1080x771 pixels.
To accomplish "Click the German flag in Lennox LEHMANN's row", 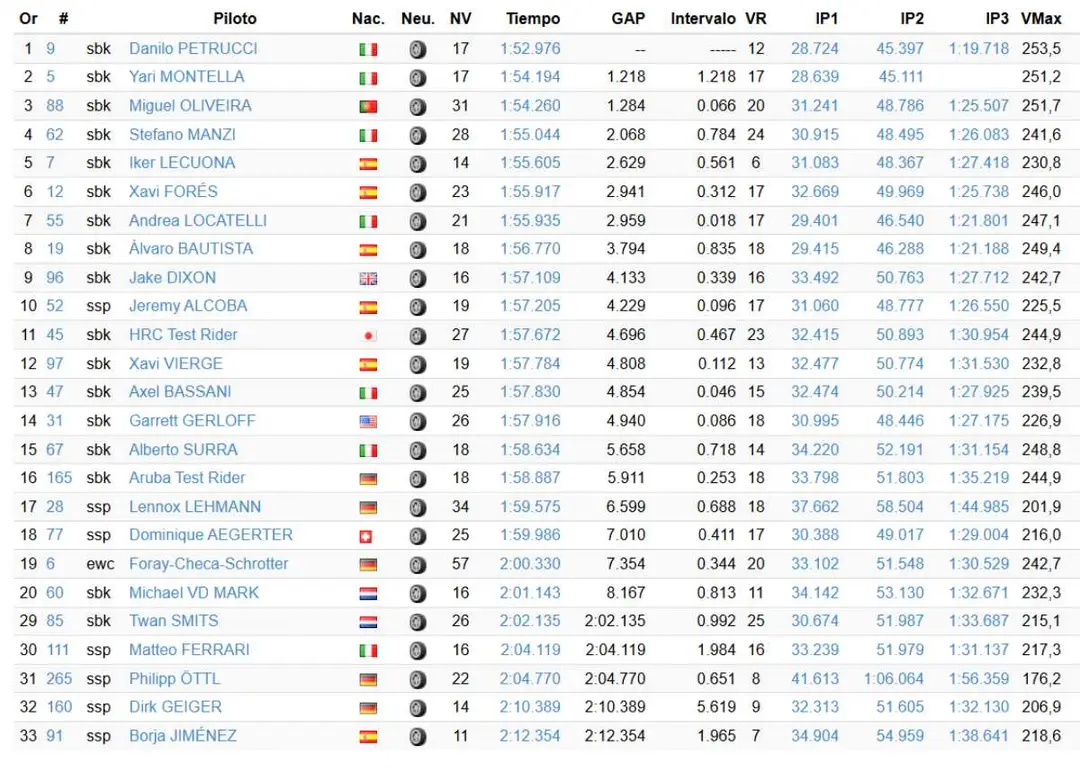I will coord(368,508).
